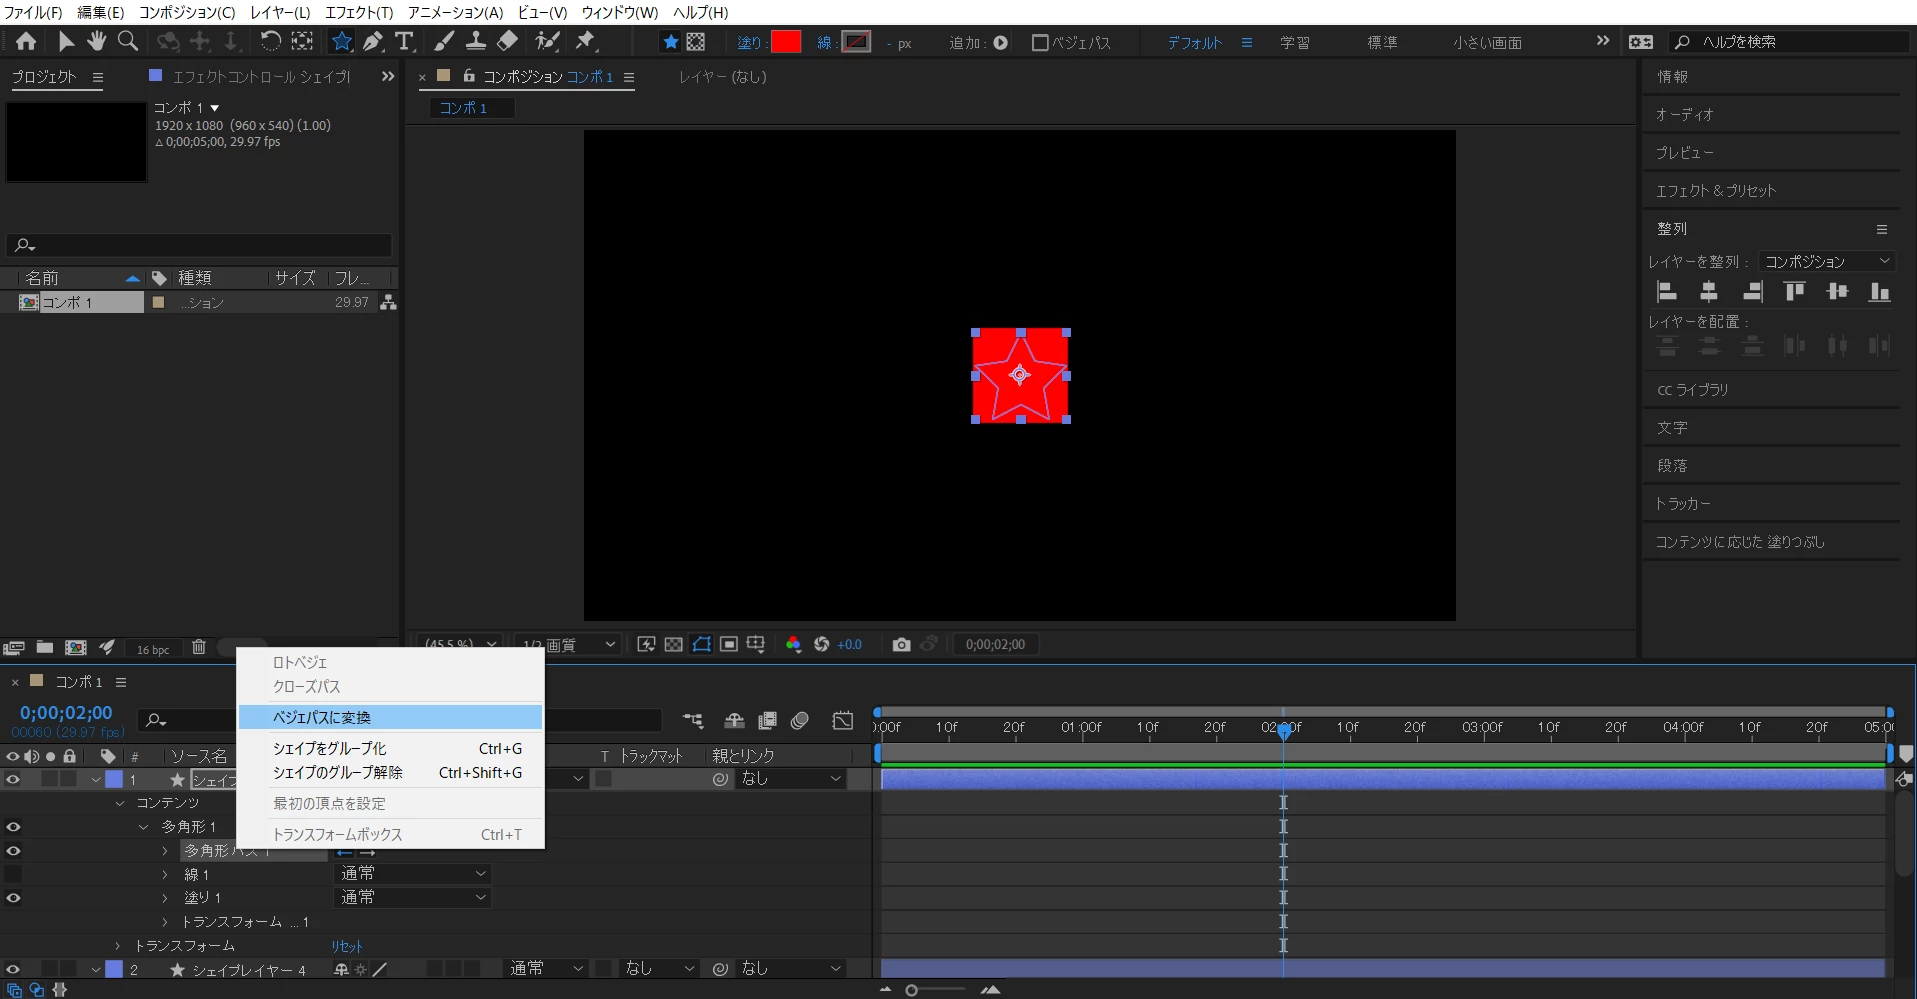Hide layer 2 シェイプレイヤー 4
The width and height of the screenshot is (1917, 999).
[13, 969]
